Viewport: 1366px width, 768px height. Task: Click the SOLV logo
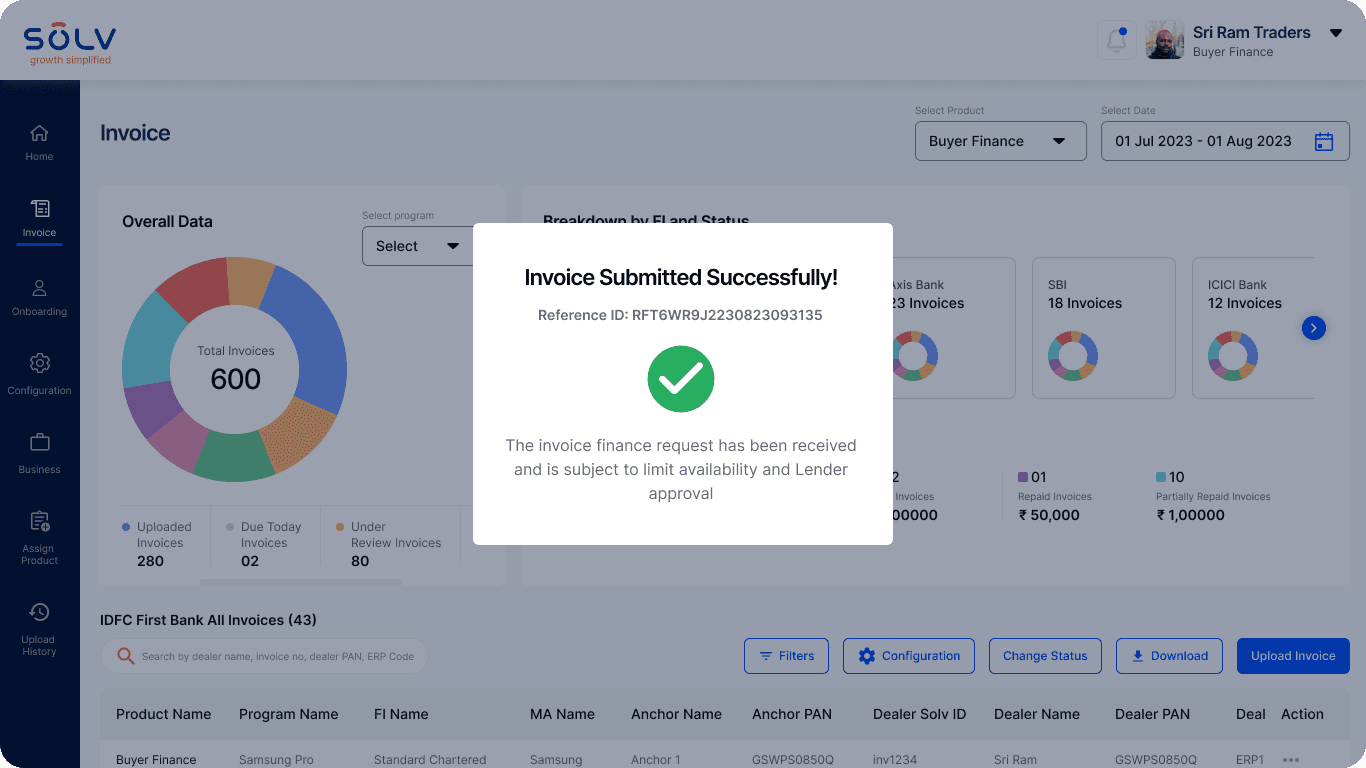click(70, 42)
